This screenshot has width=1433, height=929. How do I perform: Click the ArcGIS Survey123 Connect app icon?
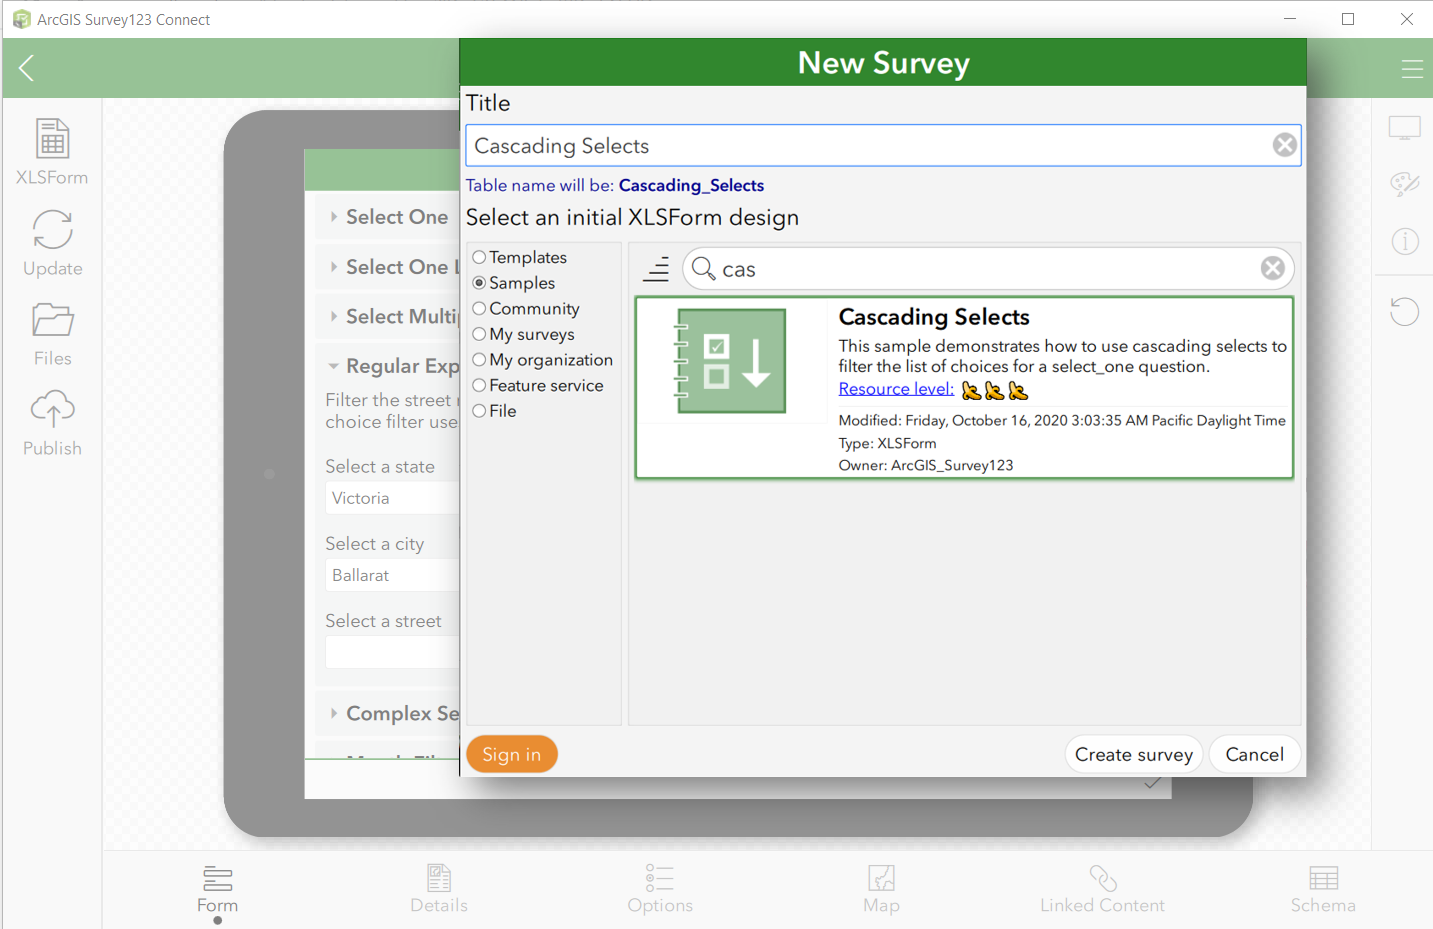pos(21,19)
